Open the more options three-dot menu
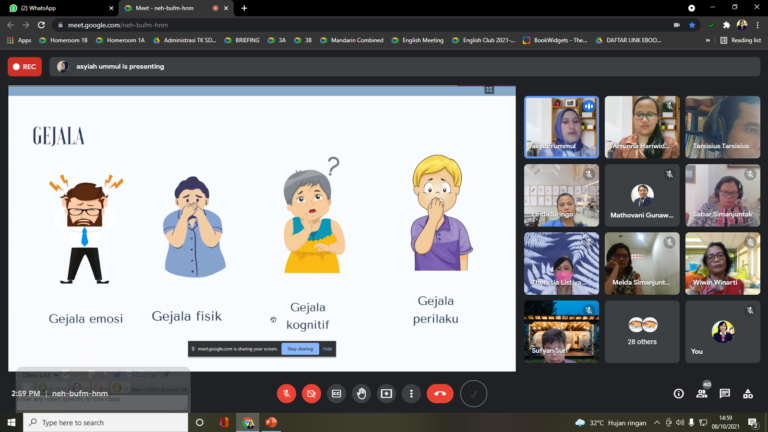 [410, 394]
